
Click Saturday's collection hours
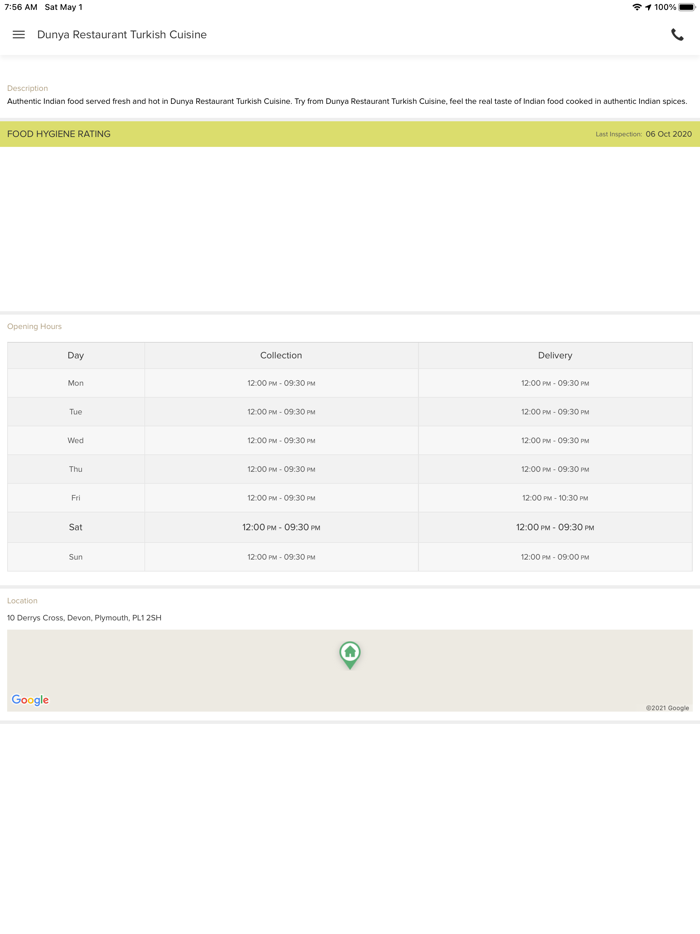(281, 527)
